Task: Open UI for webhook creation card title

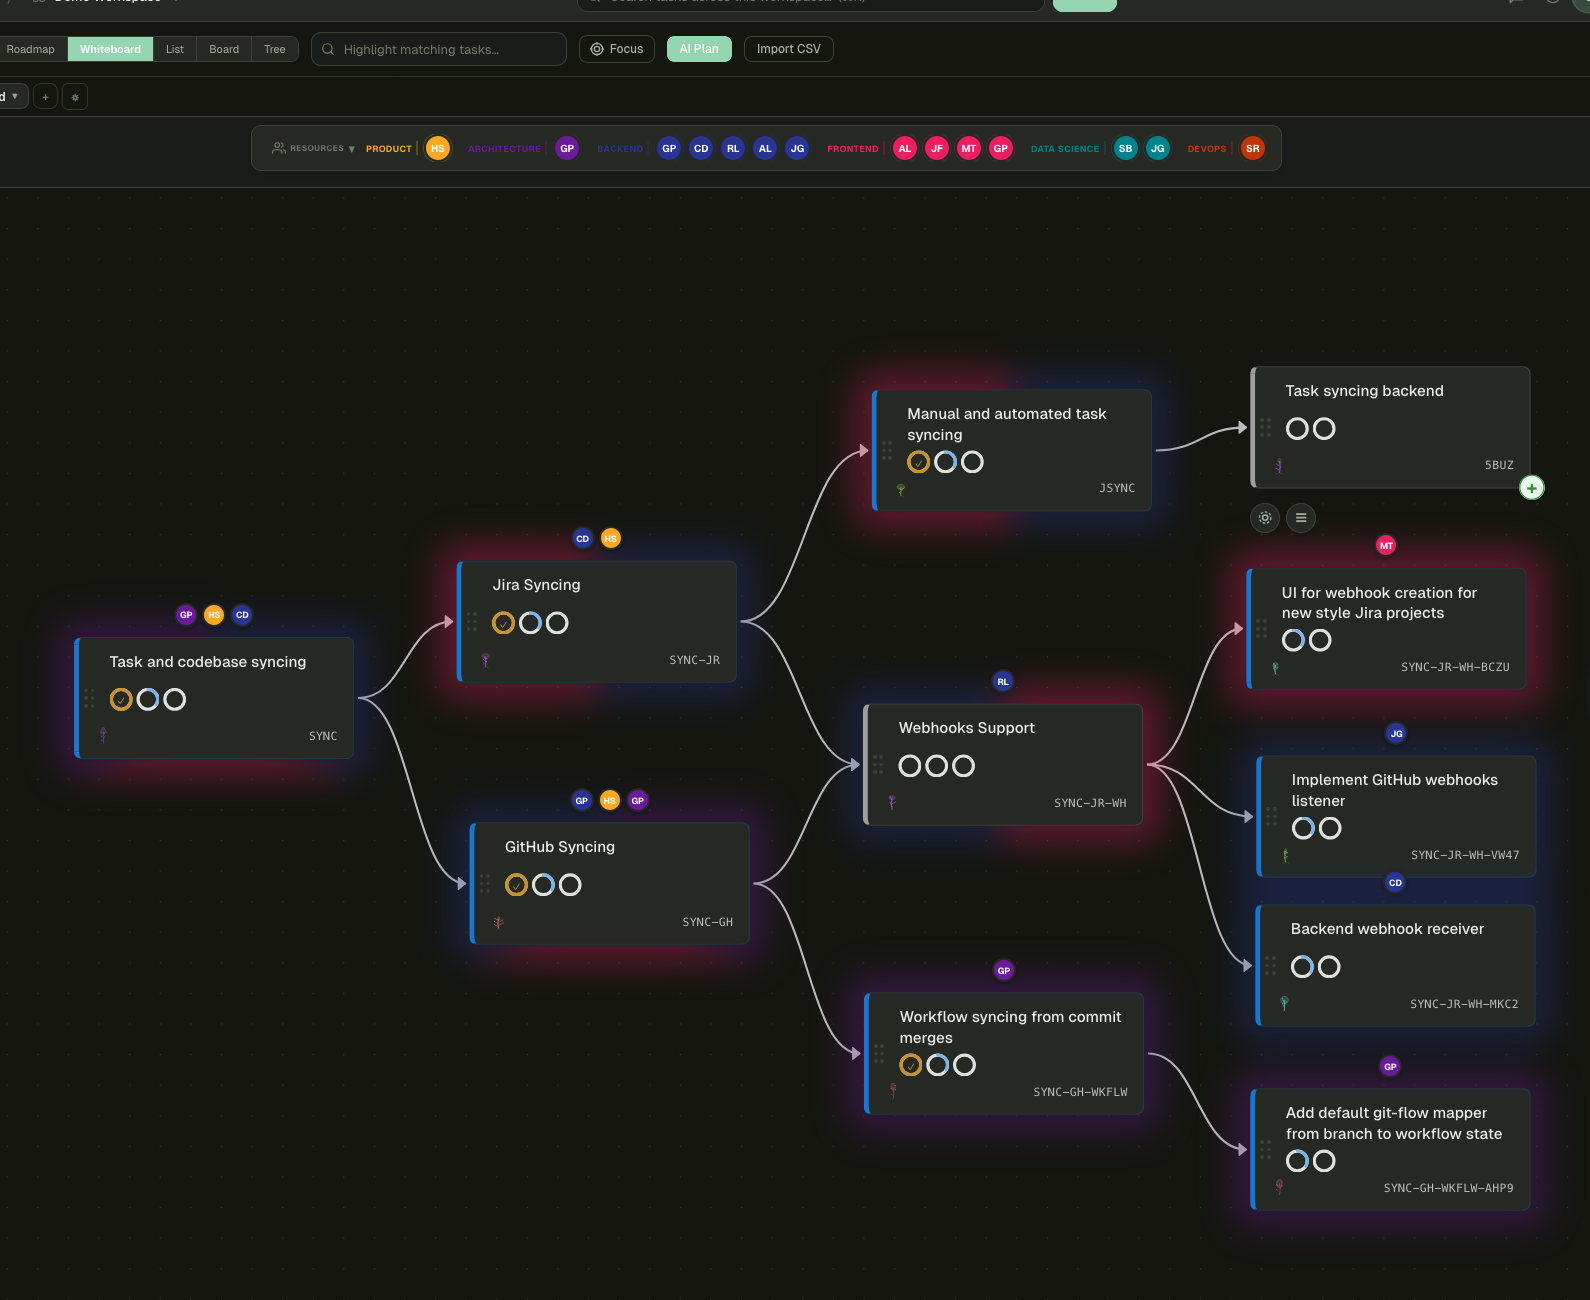Action: click(1379, 603)
